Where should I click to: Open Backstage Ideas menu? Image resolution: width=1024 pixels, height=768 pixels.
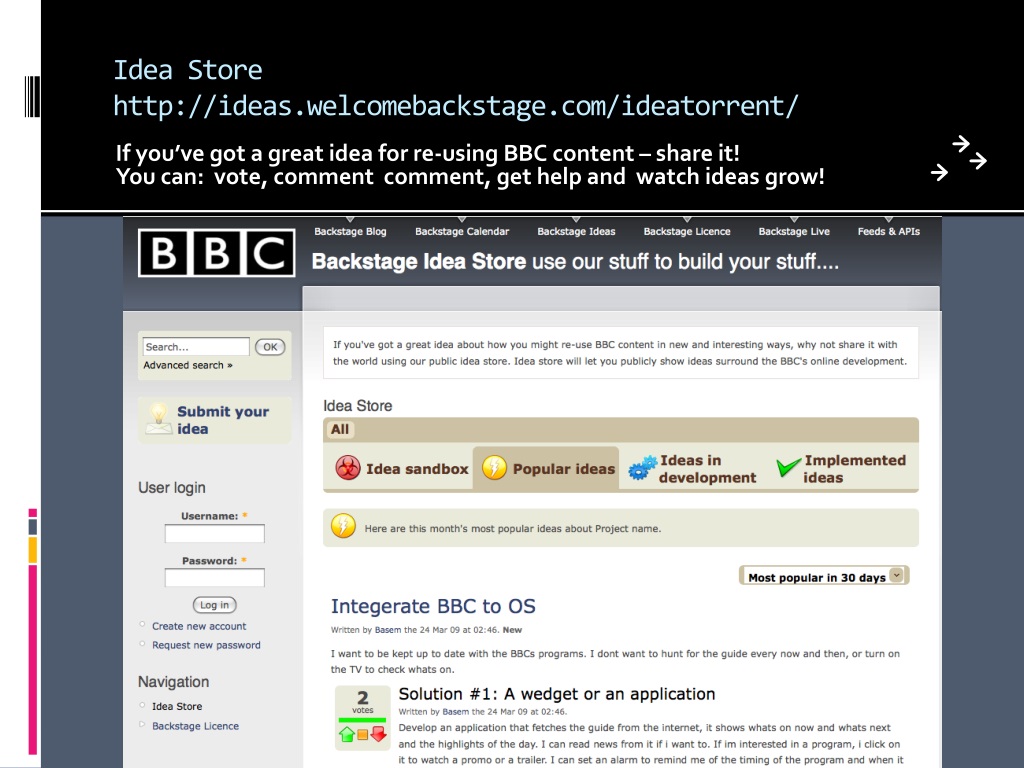tap(576, 231)
